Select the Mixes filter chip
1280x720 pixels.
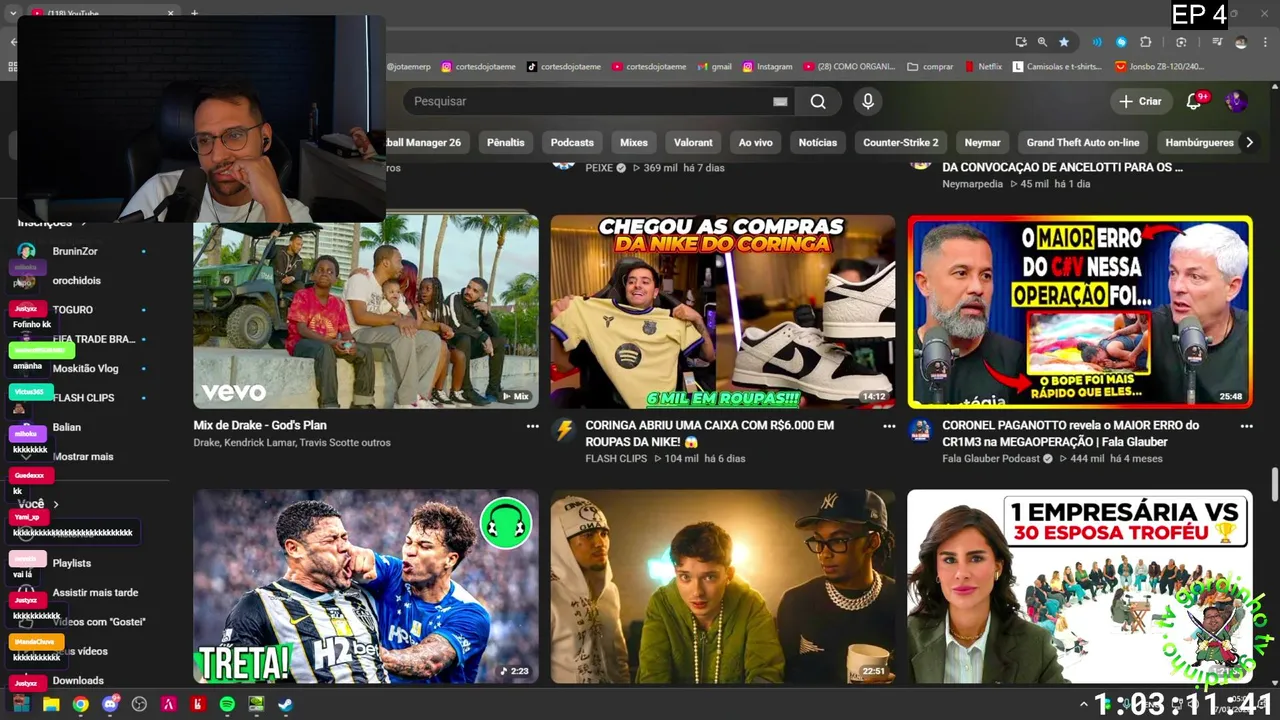[634, 142]
